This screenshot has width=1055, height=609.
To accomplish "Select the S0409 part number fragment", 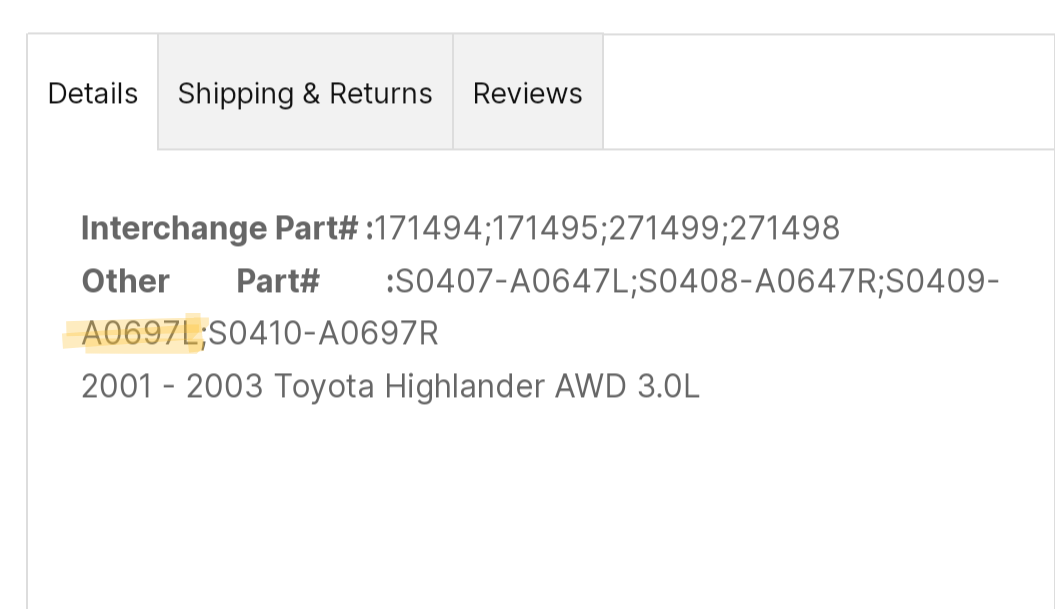I will (936, 280).
